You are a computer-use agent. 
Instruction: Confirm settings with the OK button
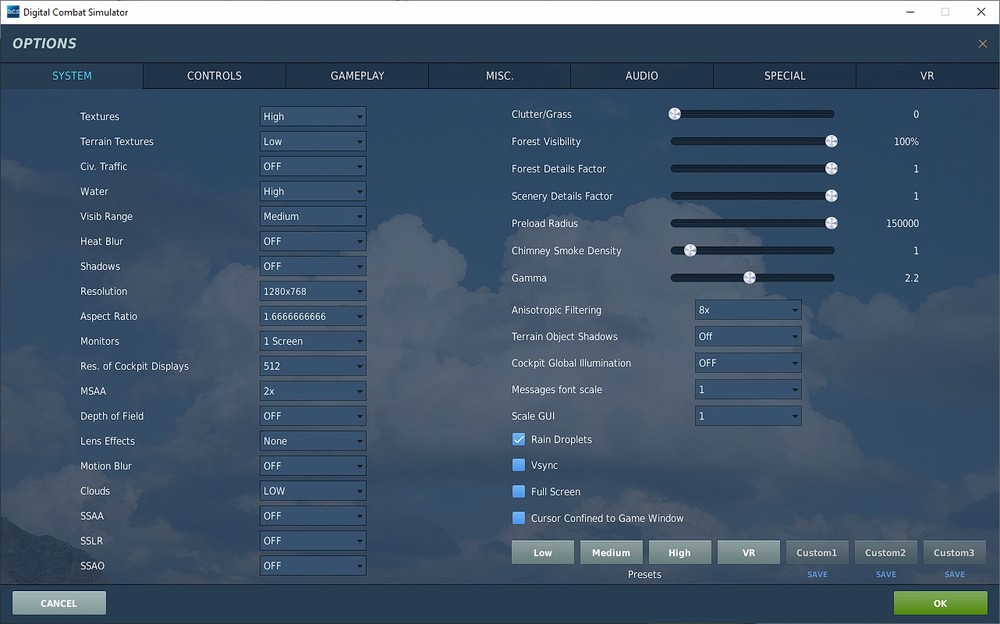point(939,603)
